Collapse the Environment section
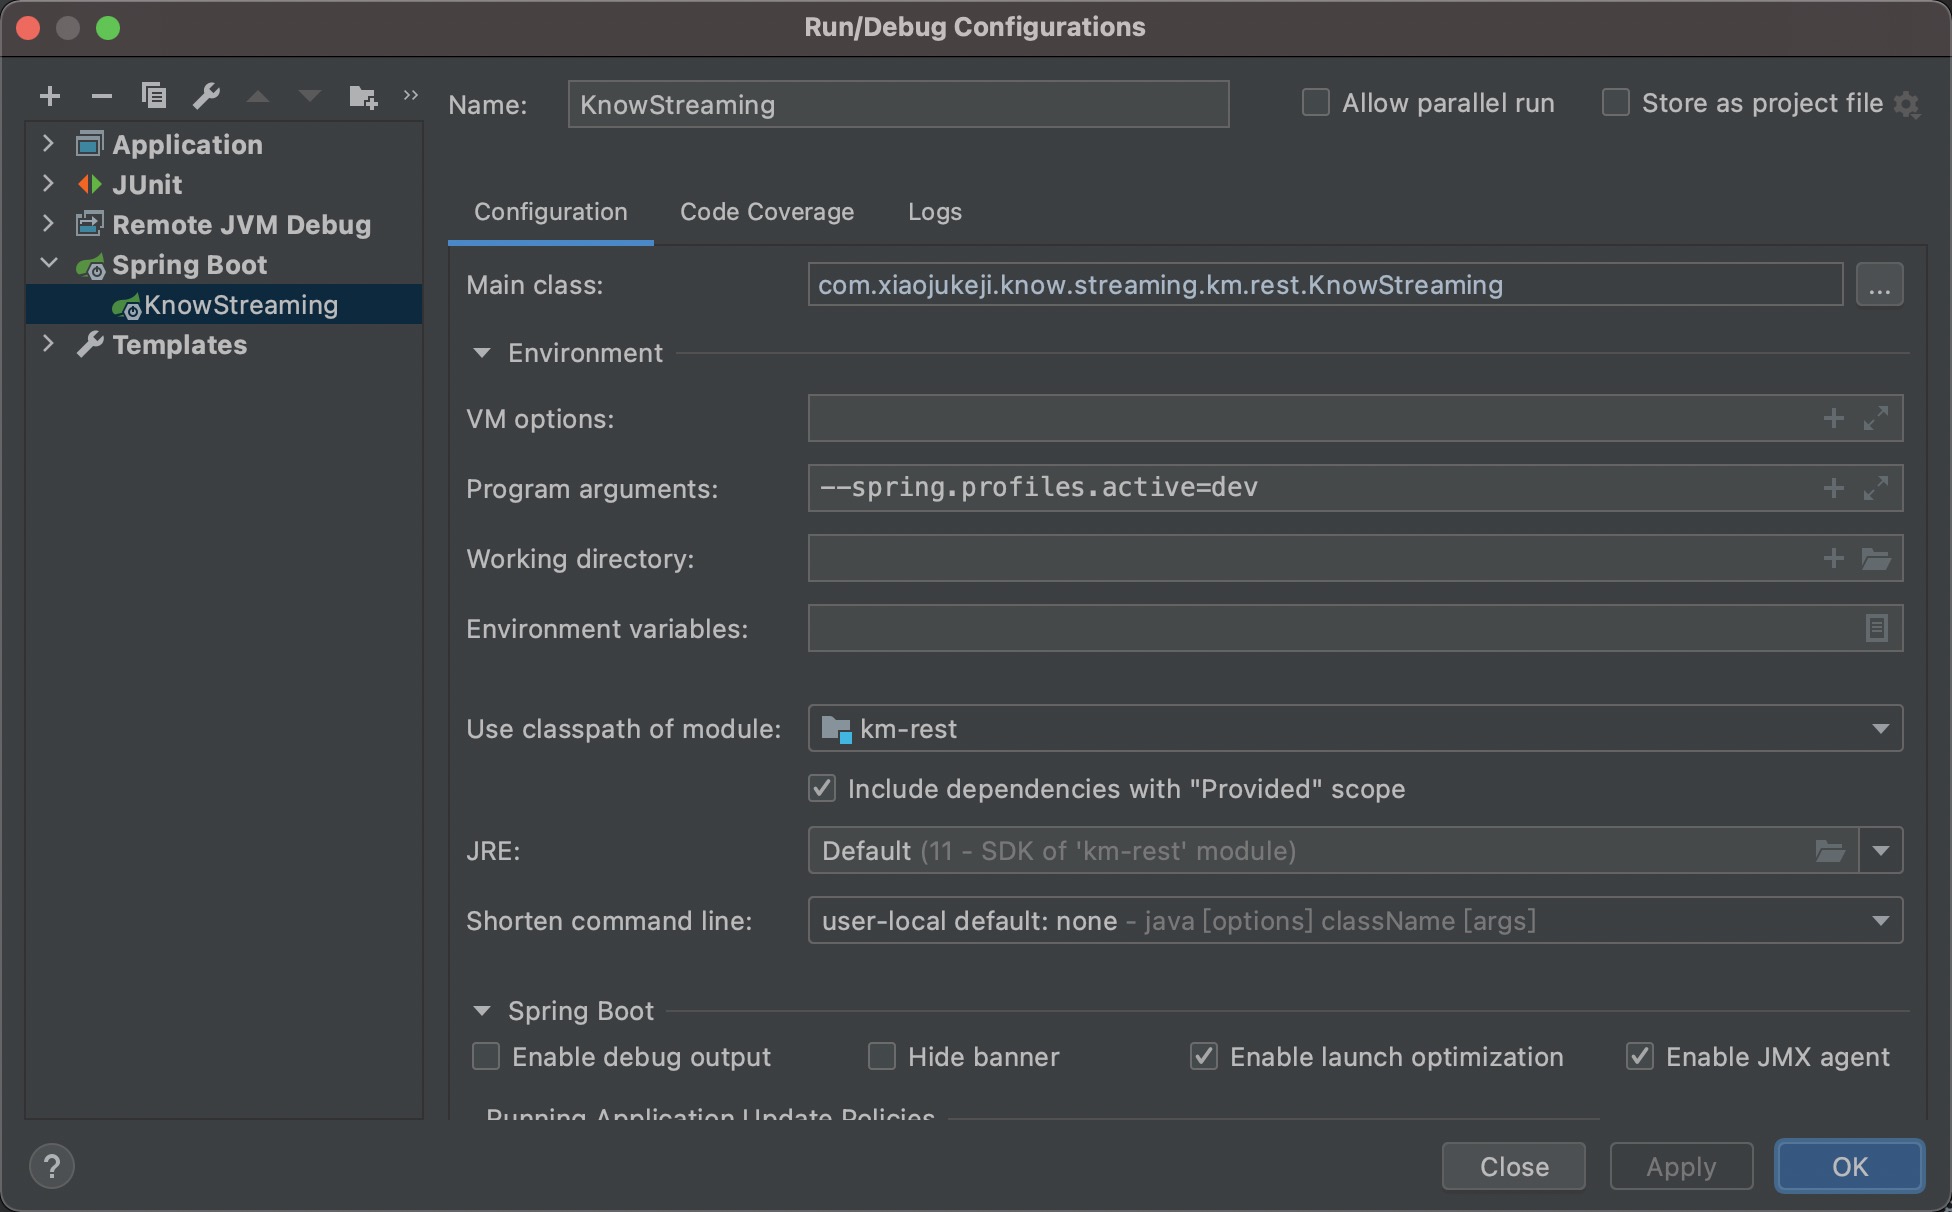This screenshot has width=1952, height=1212. [481, 352]
